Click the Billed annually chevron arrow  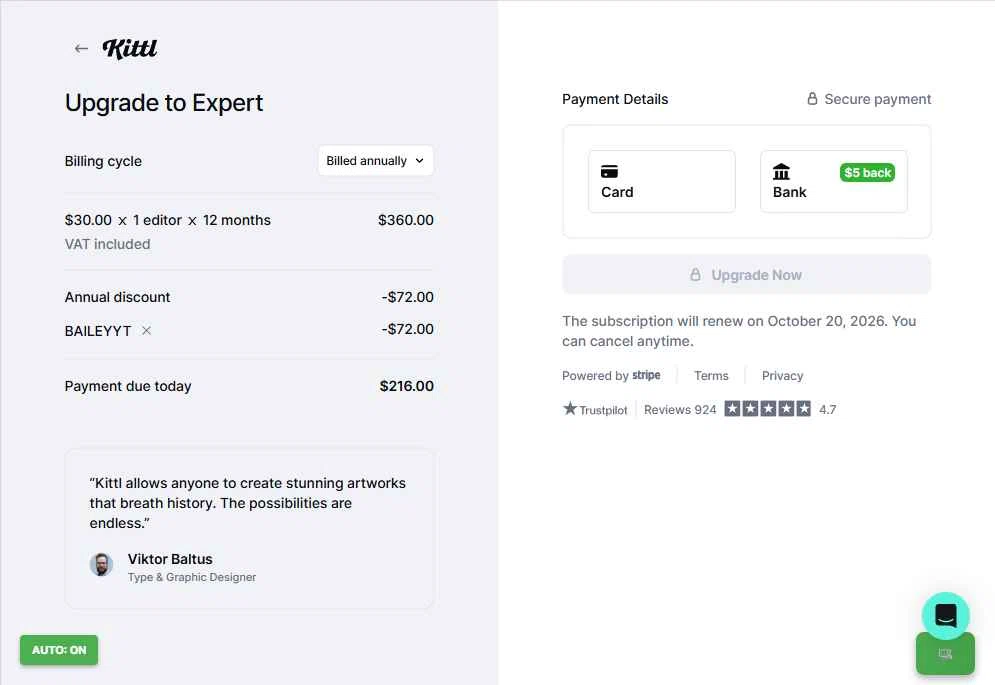pyautogui.click(x=420, y=161)
